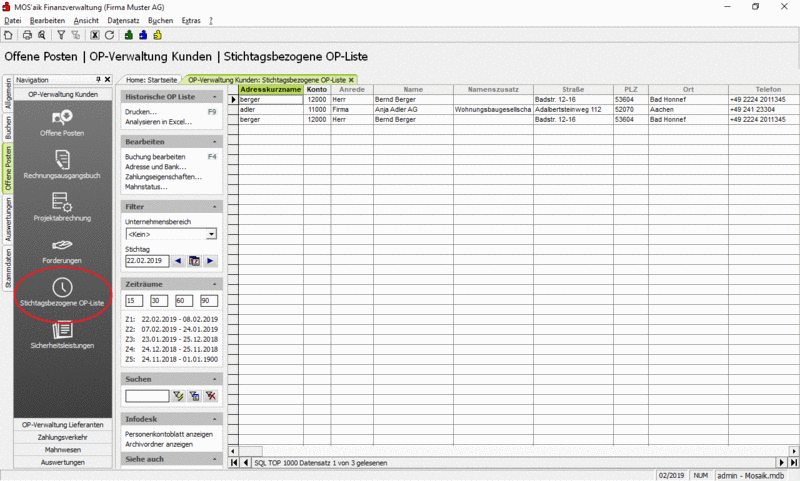The width and height of the screenshot is (800, 481).
Task: Jump to first record in navigator
Action: pos(234,463)
